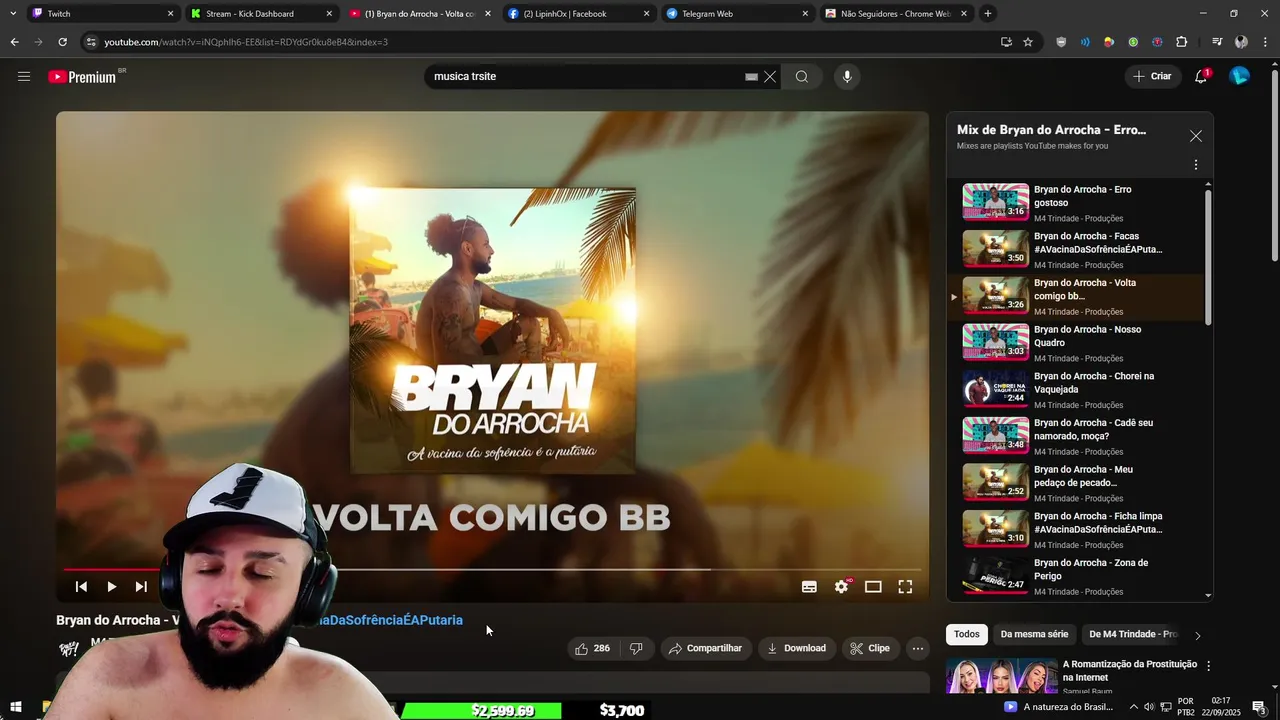Image resolution: width=1280 pixels, height=720 pixels.
Task: Click the YouTube URL address bar
Action: click(x=540, y=42)
